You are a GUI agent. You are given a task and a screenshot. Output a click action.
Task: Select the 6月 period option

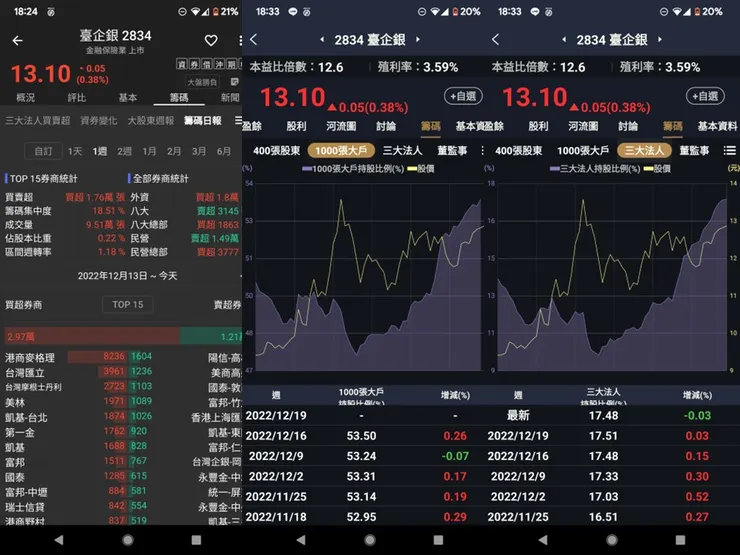(224, 151)
